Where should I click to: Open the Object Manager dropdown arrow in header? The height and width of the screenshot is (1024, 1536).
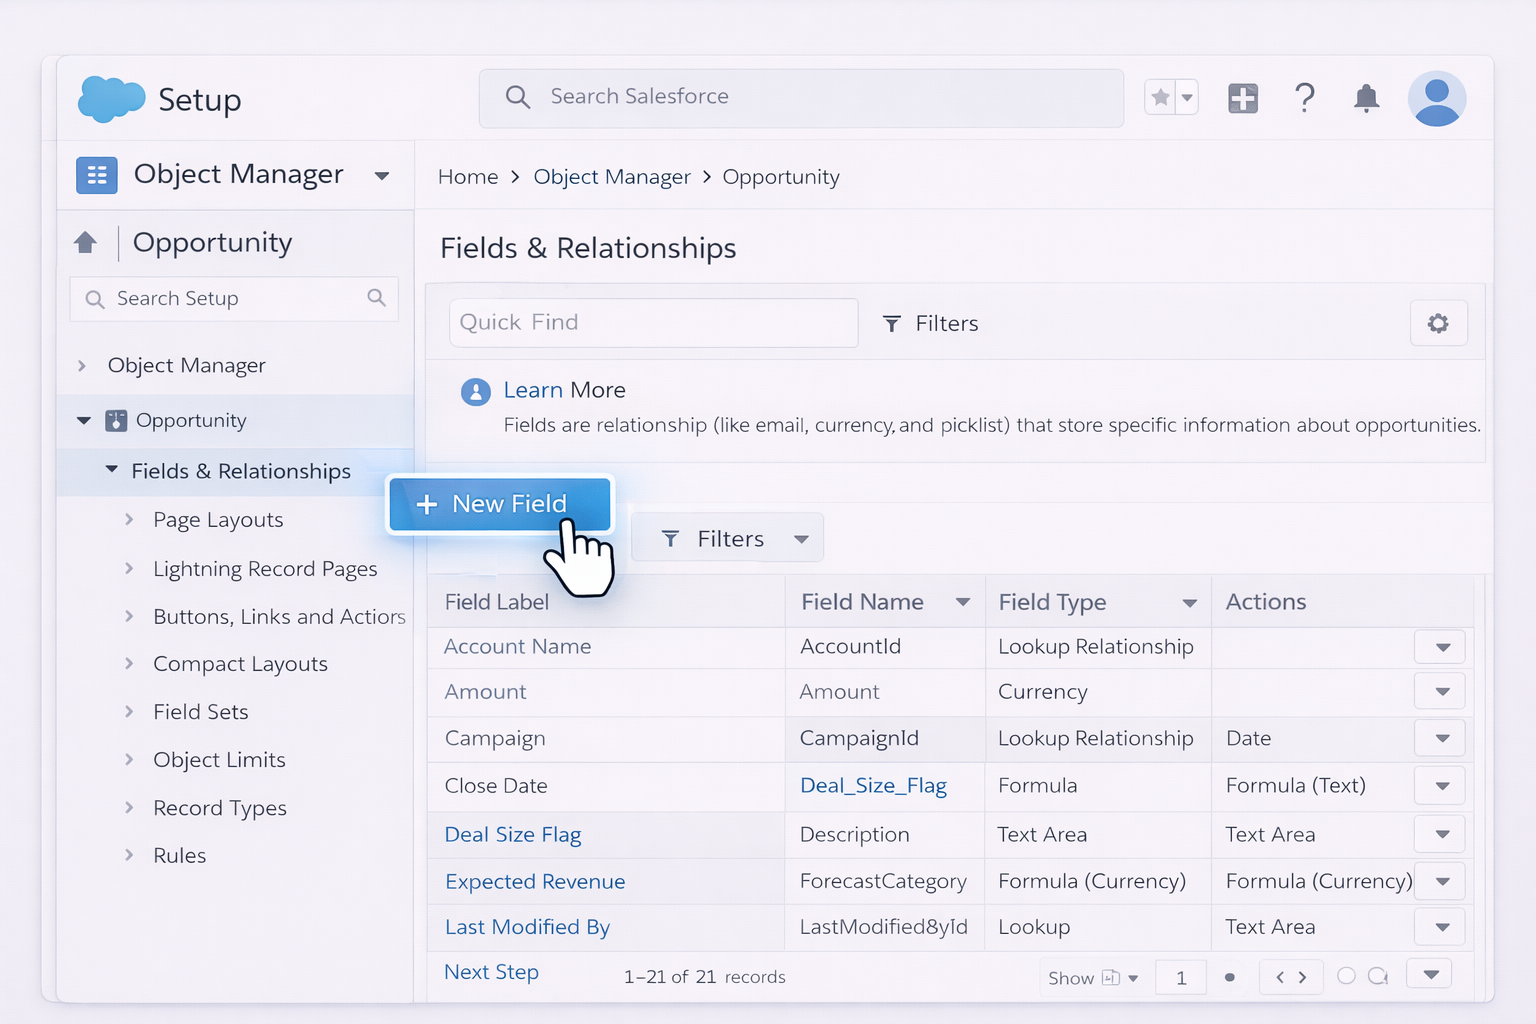382,176
